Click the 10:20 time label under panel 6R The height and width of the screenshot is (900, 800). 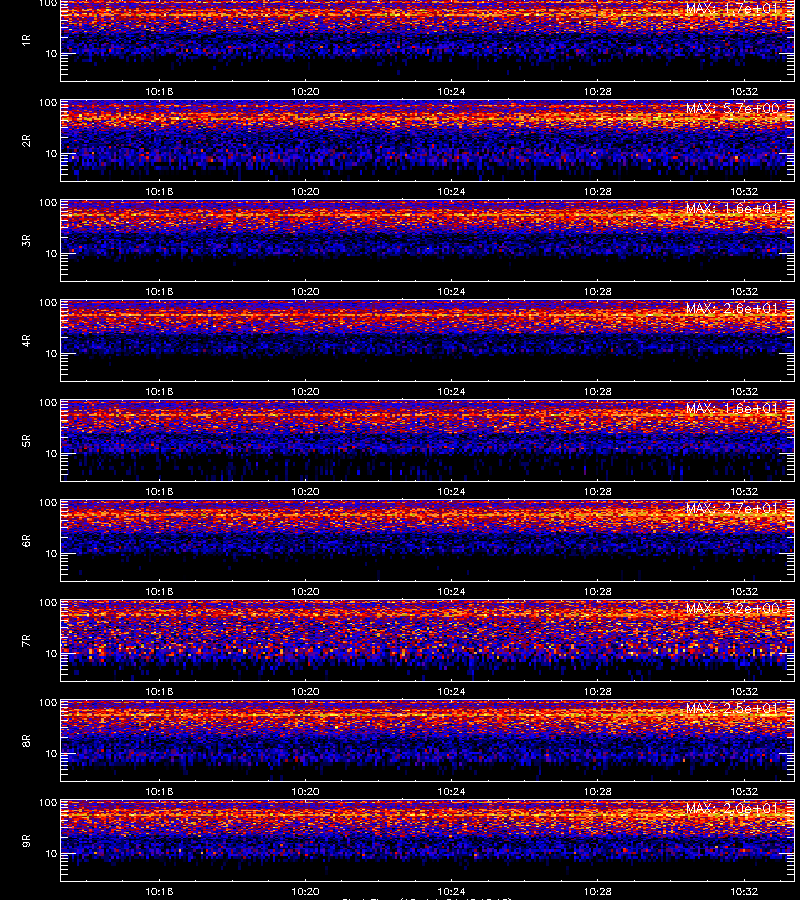pyautogui.click(x=305, y=591)
